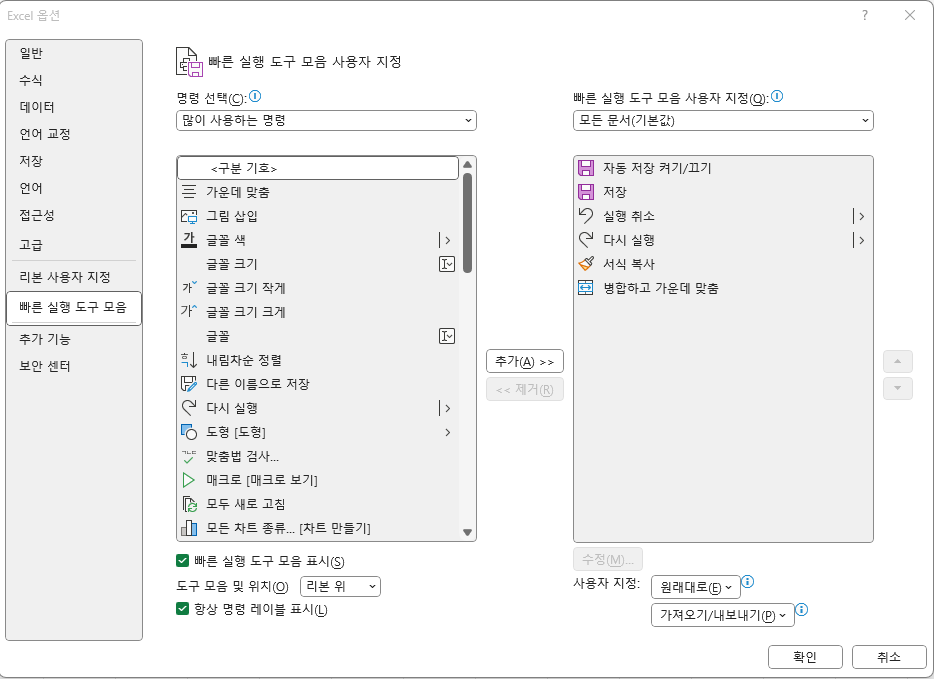Click the 실행 취소 undo icon
This screenshot has width=934, height=679.
586,216
